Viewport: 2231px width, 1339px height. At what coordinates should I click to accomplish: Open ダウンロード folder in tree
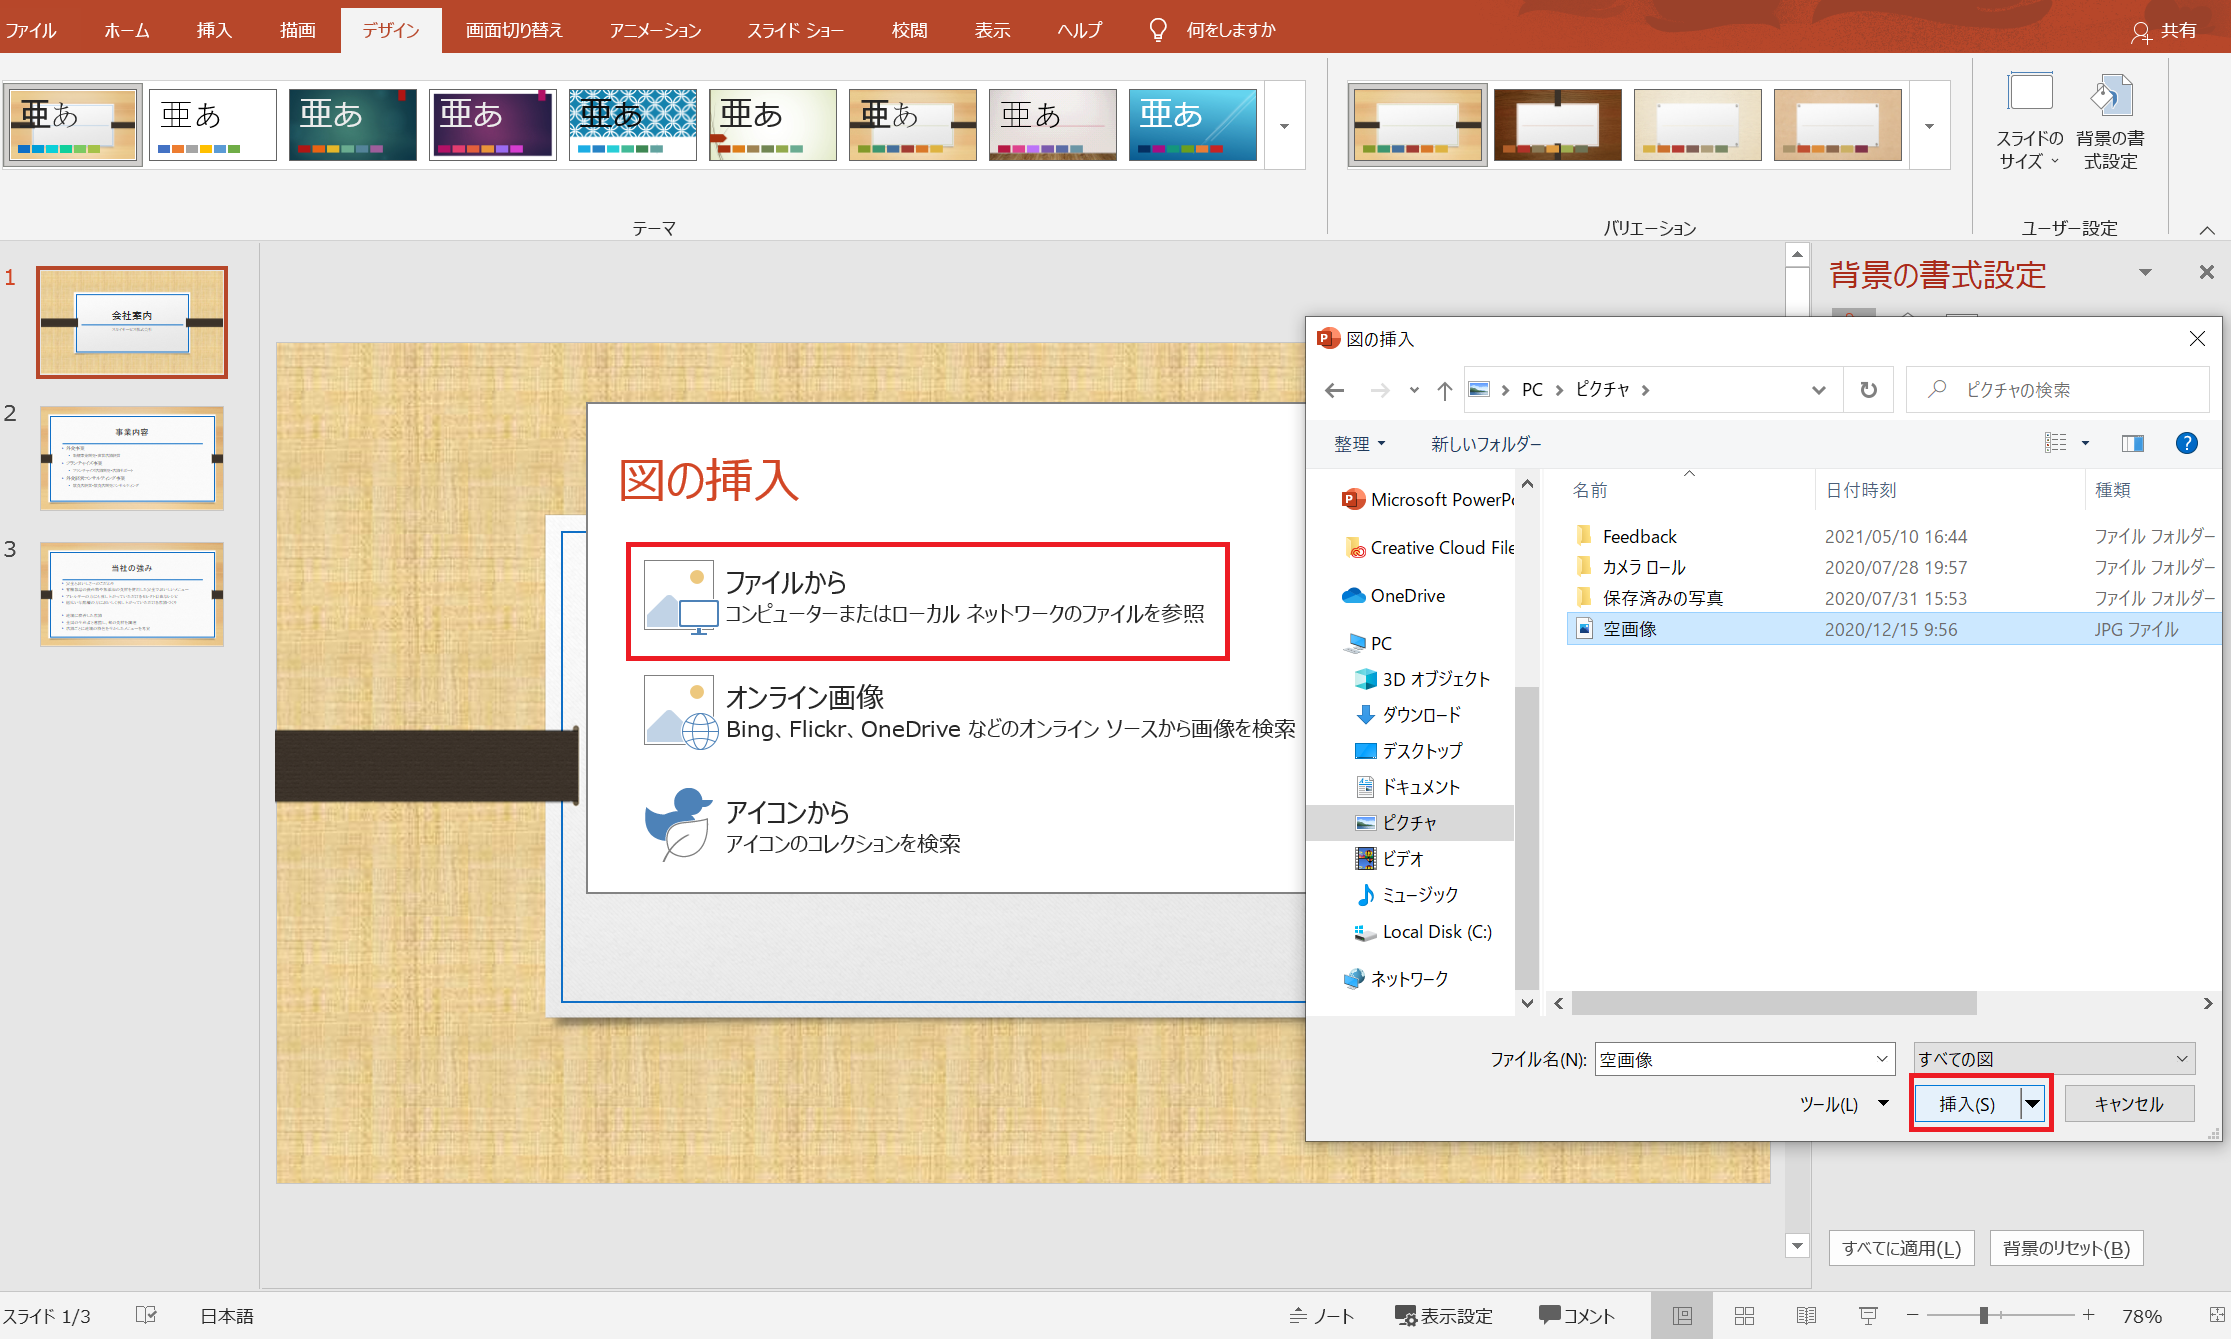pos(1408,714)
